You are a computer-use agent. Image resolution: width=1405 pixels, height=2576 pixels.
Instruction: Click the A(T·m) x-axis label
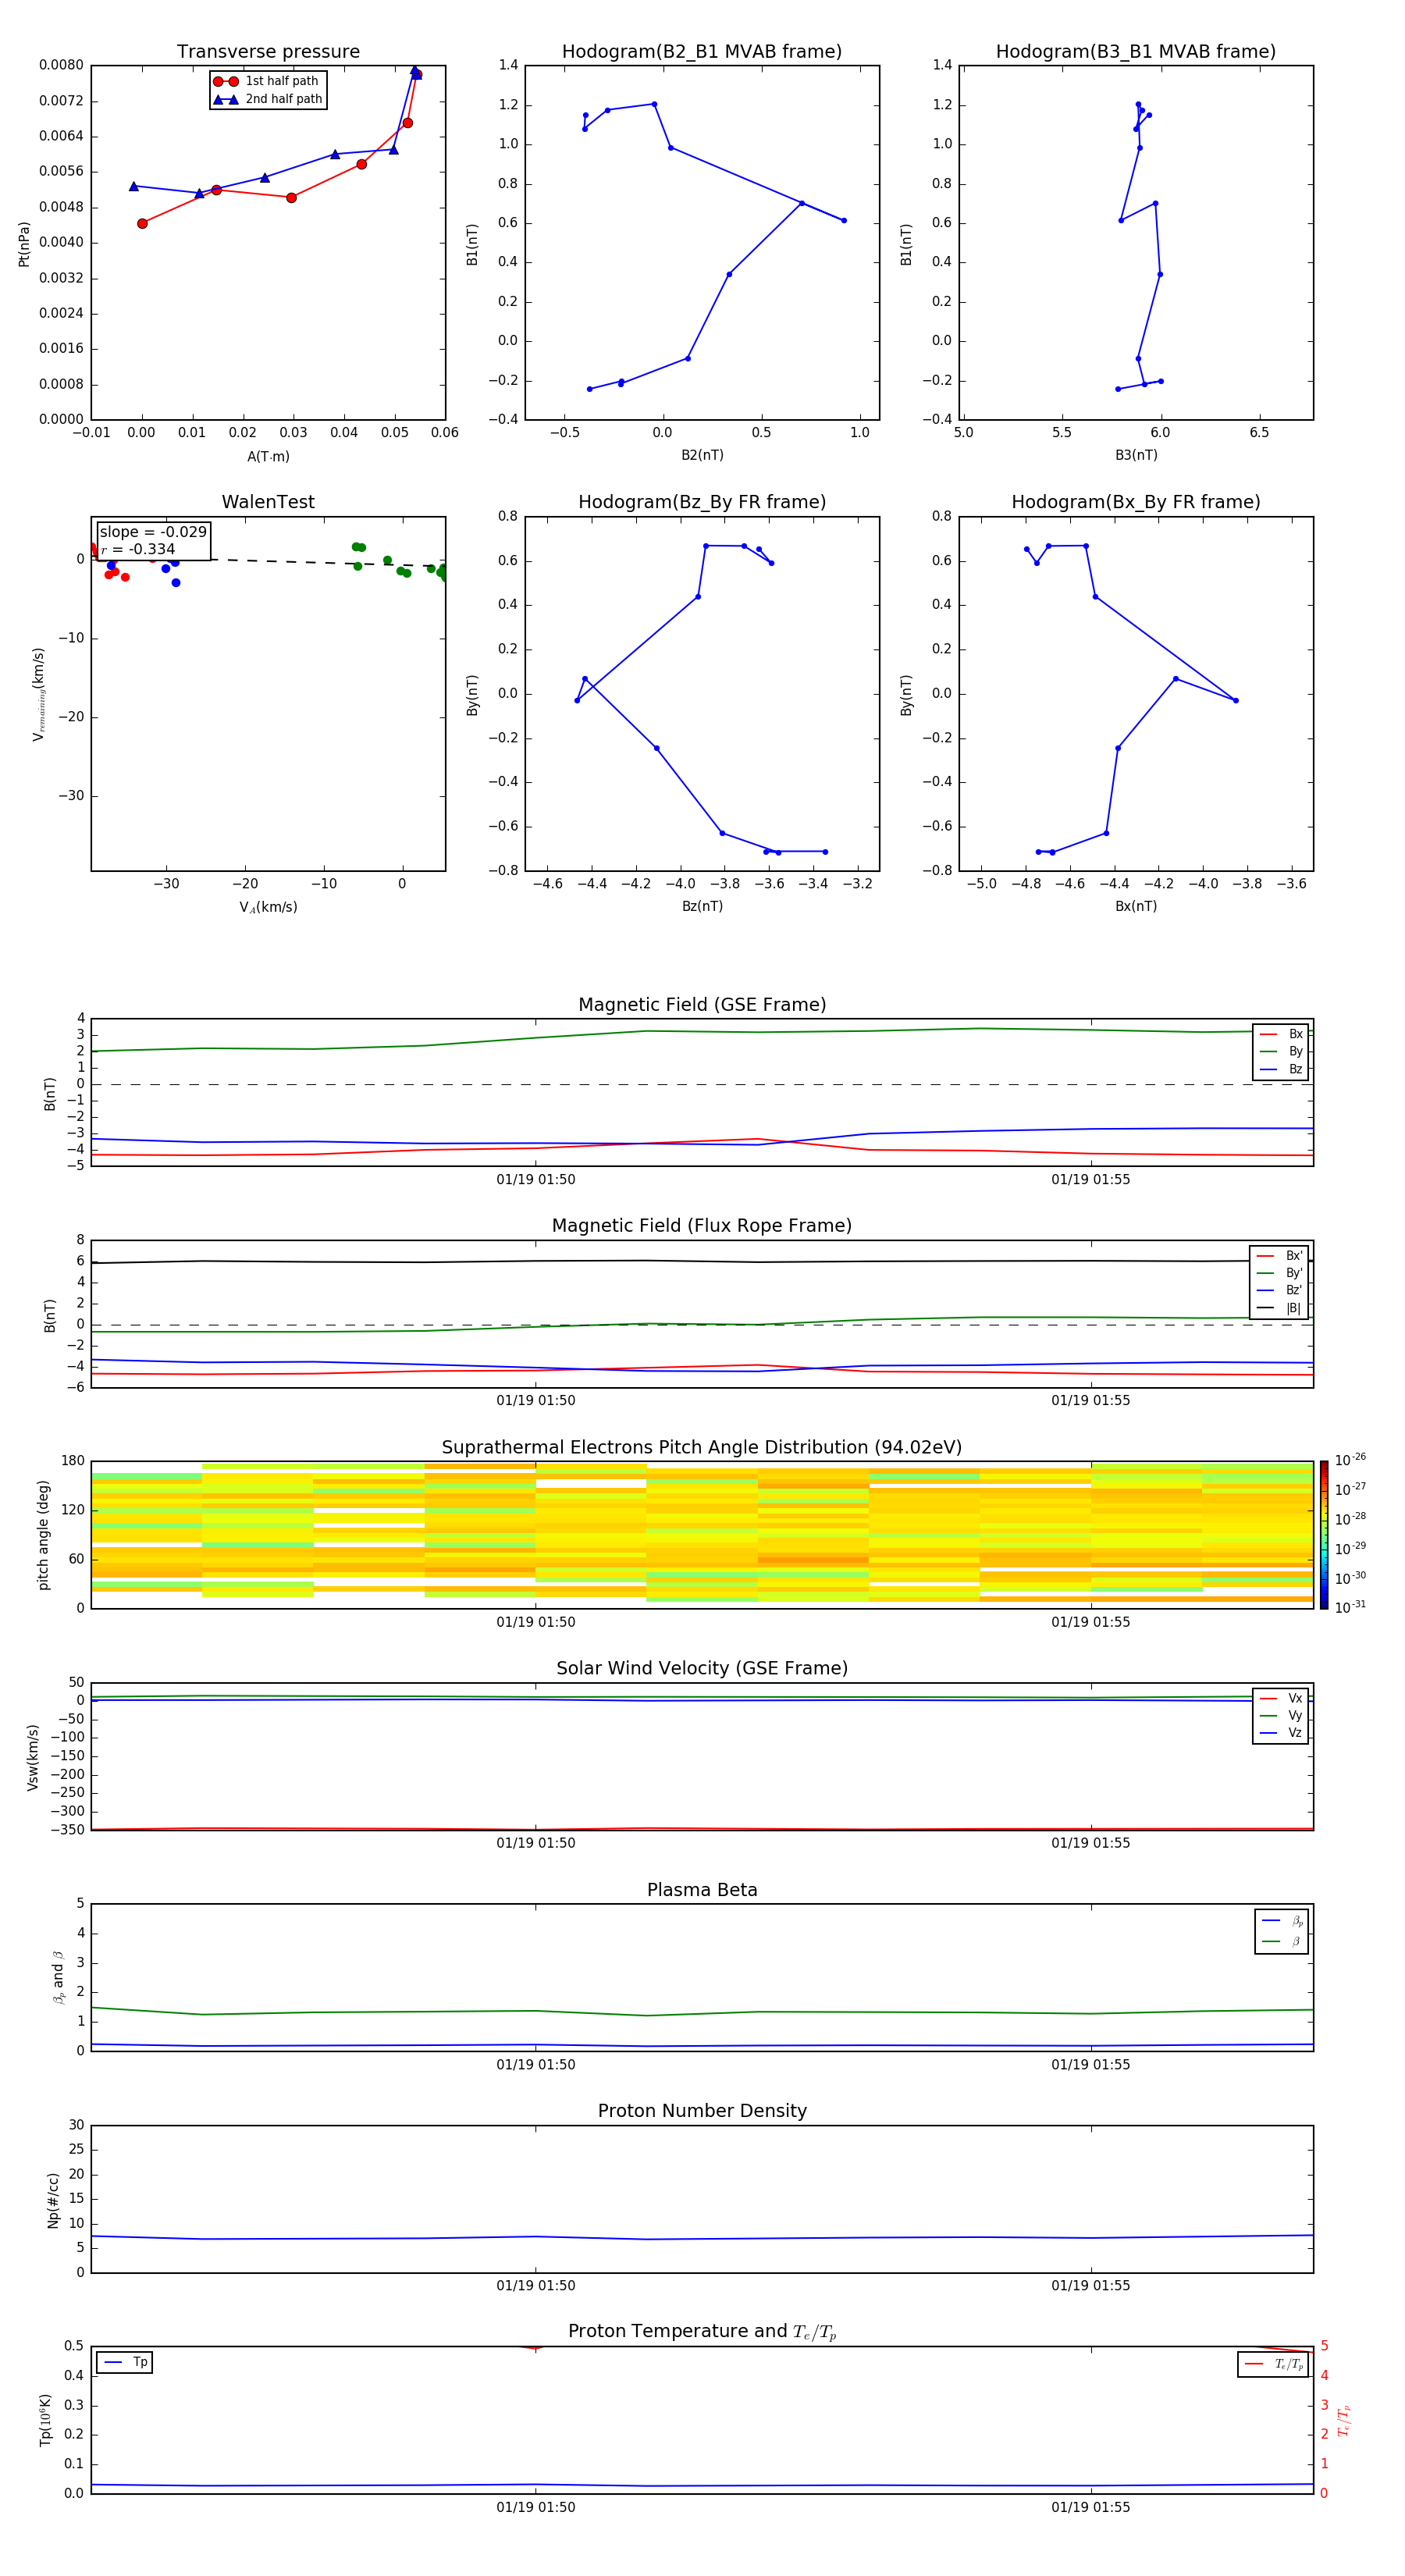(268, 457)
